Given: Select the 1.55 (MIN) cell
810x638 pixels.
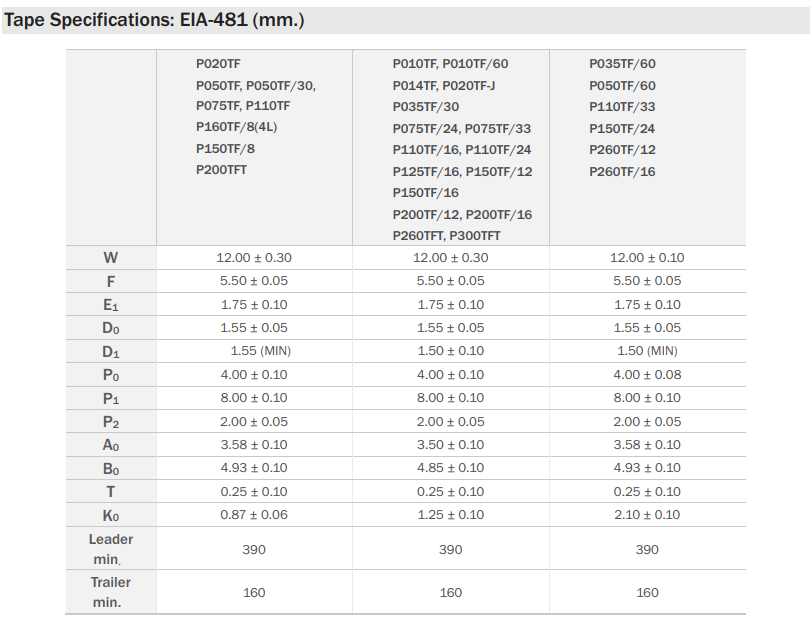Looking at the screenshot, I should click(254, 351).
